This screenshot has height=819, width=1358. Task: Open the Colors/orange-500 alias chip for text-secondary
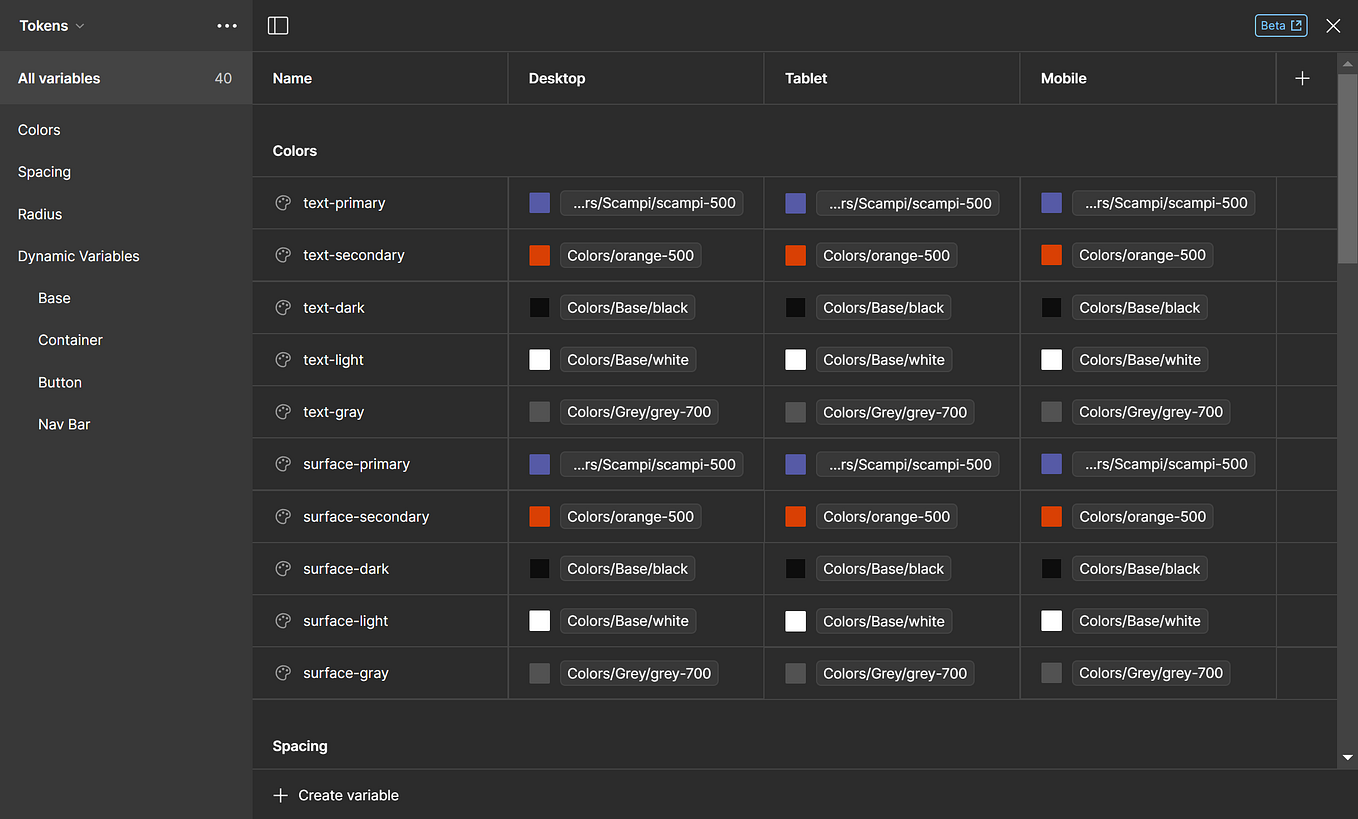[630, 255]
